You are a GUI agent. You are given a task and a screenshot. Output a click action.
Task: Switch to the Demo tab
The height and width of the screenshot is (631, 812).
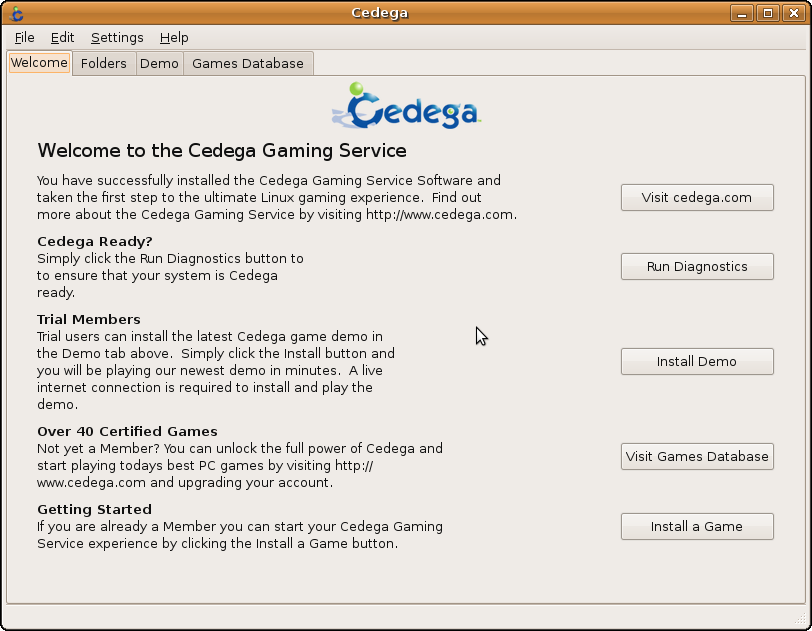coord(159,63)
